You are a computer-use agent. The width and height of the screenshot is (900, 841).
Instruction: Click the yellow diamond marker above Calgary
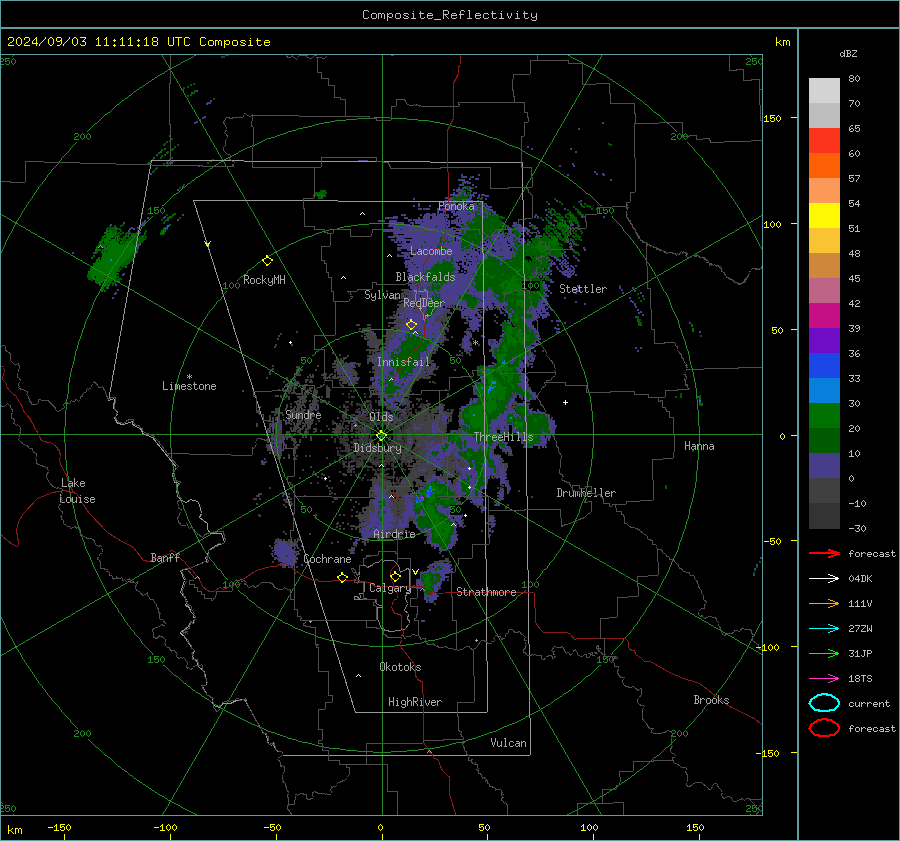(395, 576)
